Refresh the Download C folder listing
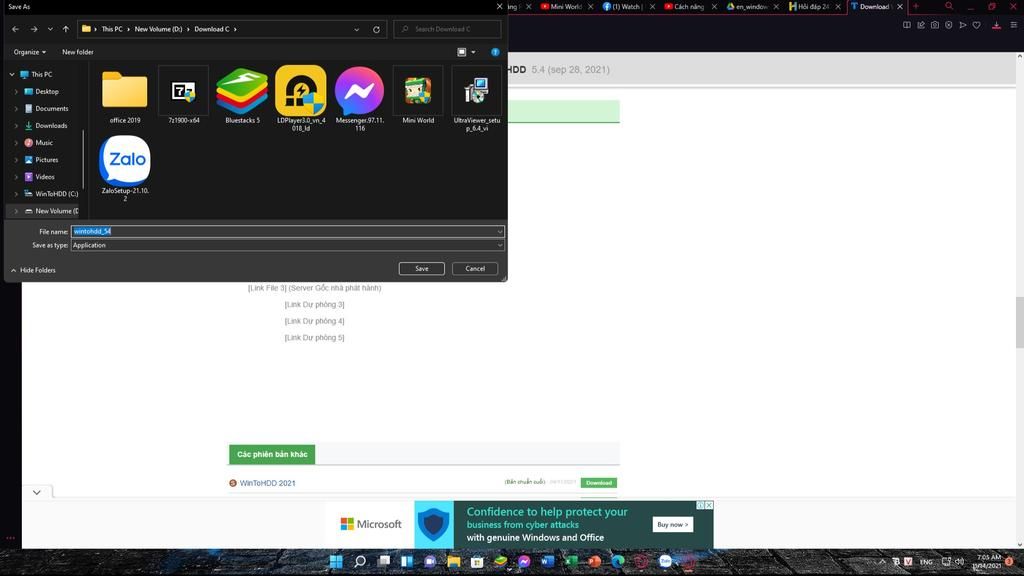Image resolution: width=1024 pixels, height=576 pixels. coord(376,29)
